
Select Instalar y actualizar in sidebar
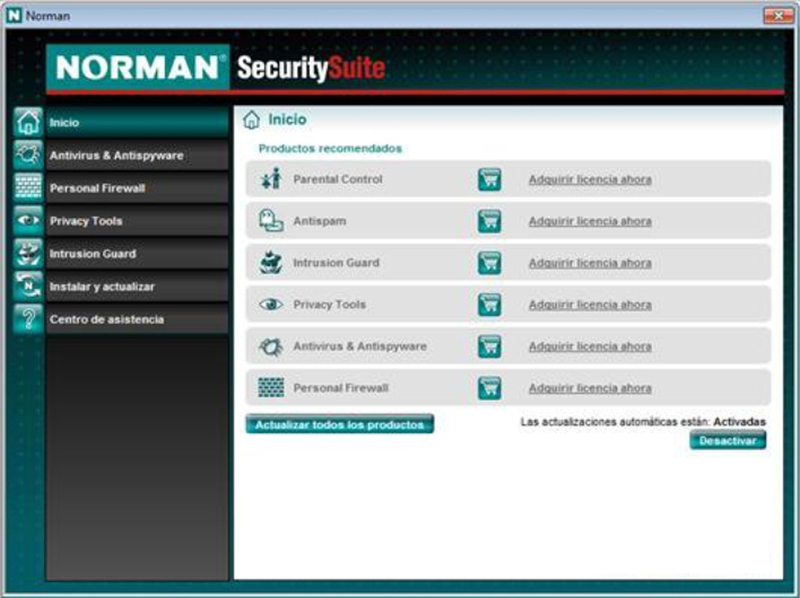[x=137, y=286]
